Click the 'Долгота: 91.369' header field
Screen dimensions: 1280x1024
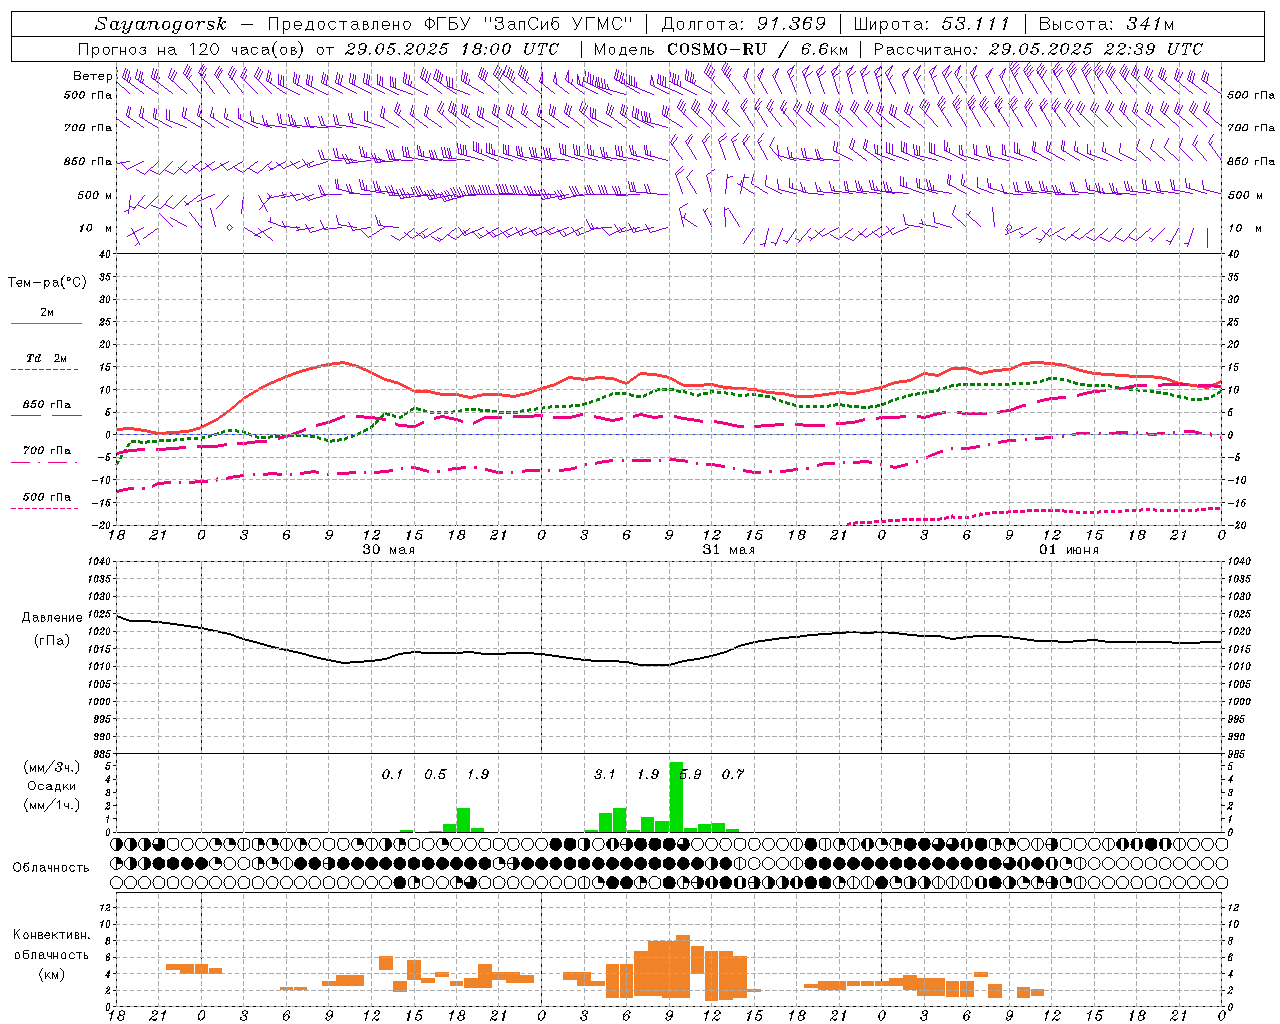coord(744,24)
